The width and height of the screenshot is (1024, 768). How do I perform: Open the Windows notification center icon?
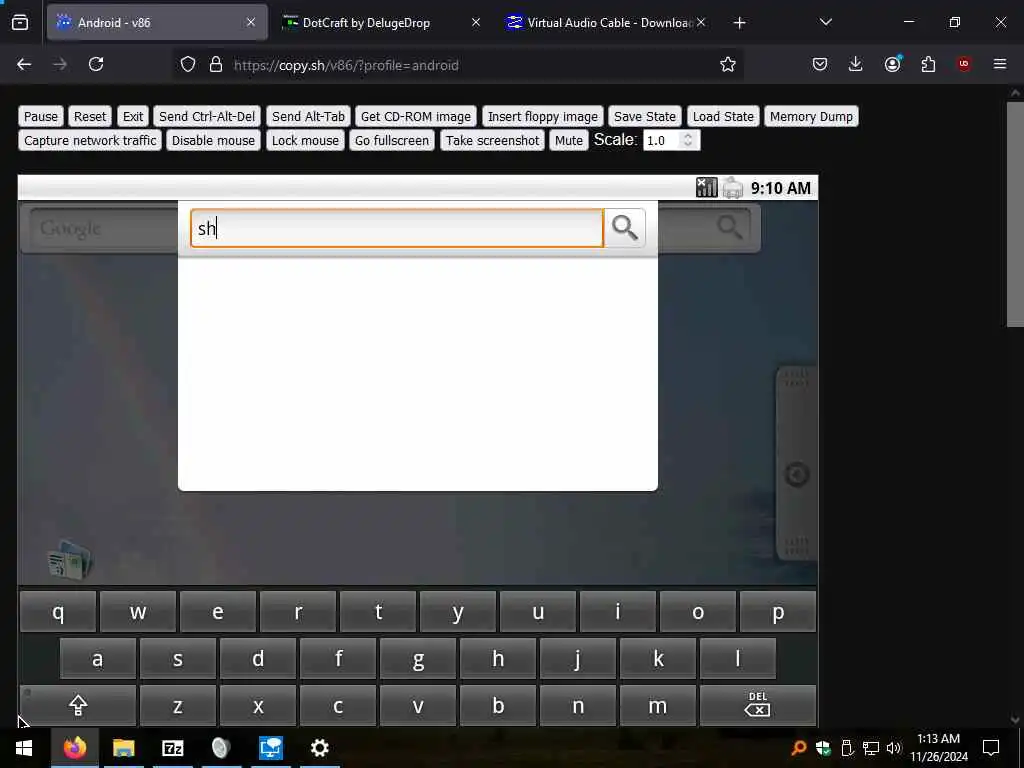[x=991, y=748]
